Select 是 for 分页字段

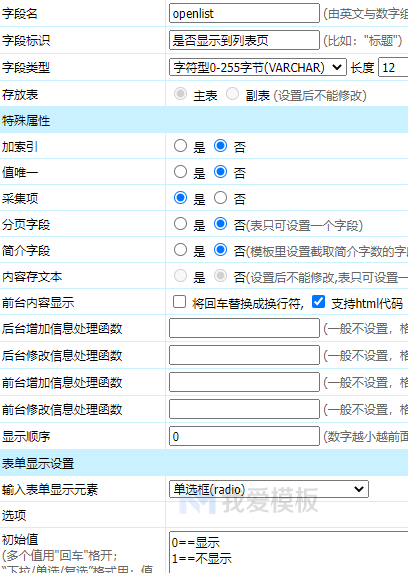point(180,224)
